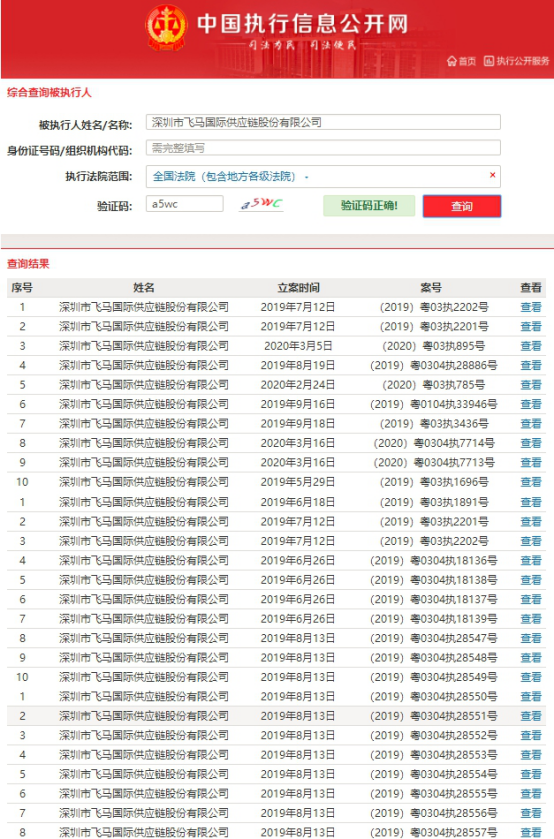Click the 被执行人姓名/名称 input field
Viewport: 554px width, 839px height.
click(x=323, y=122)
